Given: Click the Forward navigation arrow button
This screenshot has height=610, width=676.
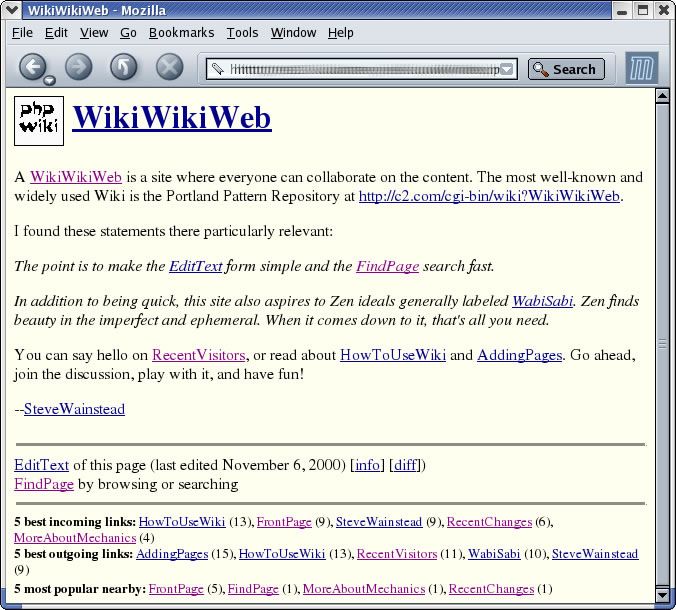Looking at the screenshot, I should coord(78,68).
